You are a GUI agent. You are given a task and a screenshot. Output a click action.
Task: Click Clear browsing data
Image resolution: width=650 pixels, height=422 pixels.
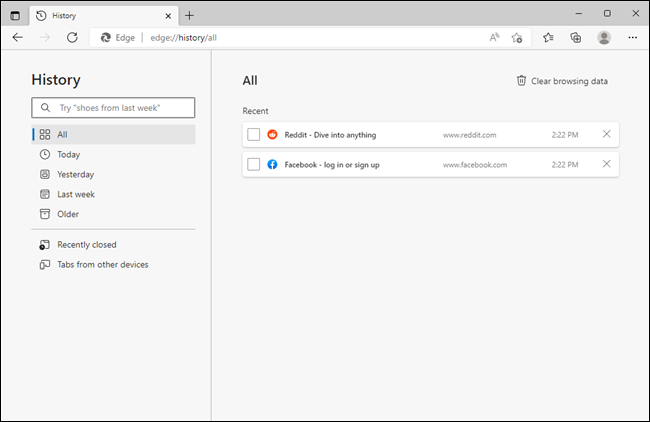click(562, 81)
